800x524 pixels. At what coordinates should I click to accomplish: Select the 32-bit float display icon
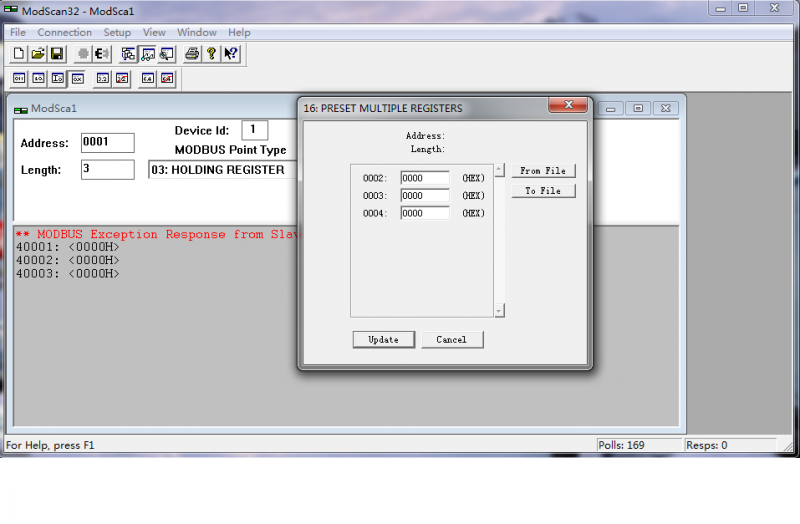pos(103,79)
